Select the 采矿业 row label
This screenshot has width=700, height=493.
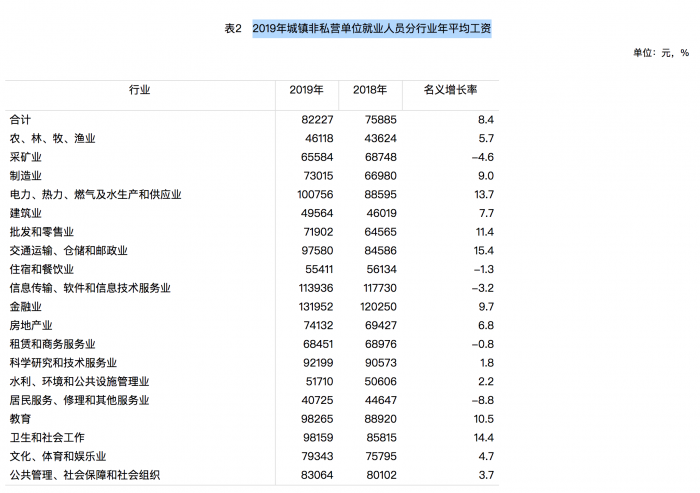(x=25, y=157)
